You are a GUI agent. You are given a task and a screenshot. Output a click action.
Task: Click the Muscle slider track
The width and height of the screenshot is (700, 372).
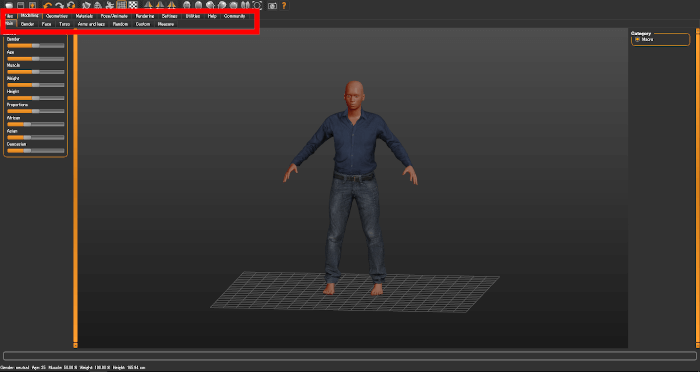(36, 72)
